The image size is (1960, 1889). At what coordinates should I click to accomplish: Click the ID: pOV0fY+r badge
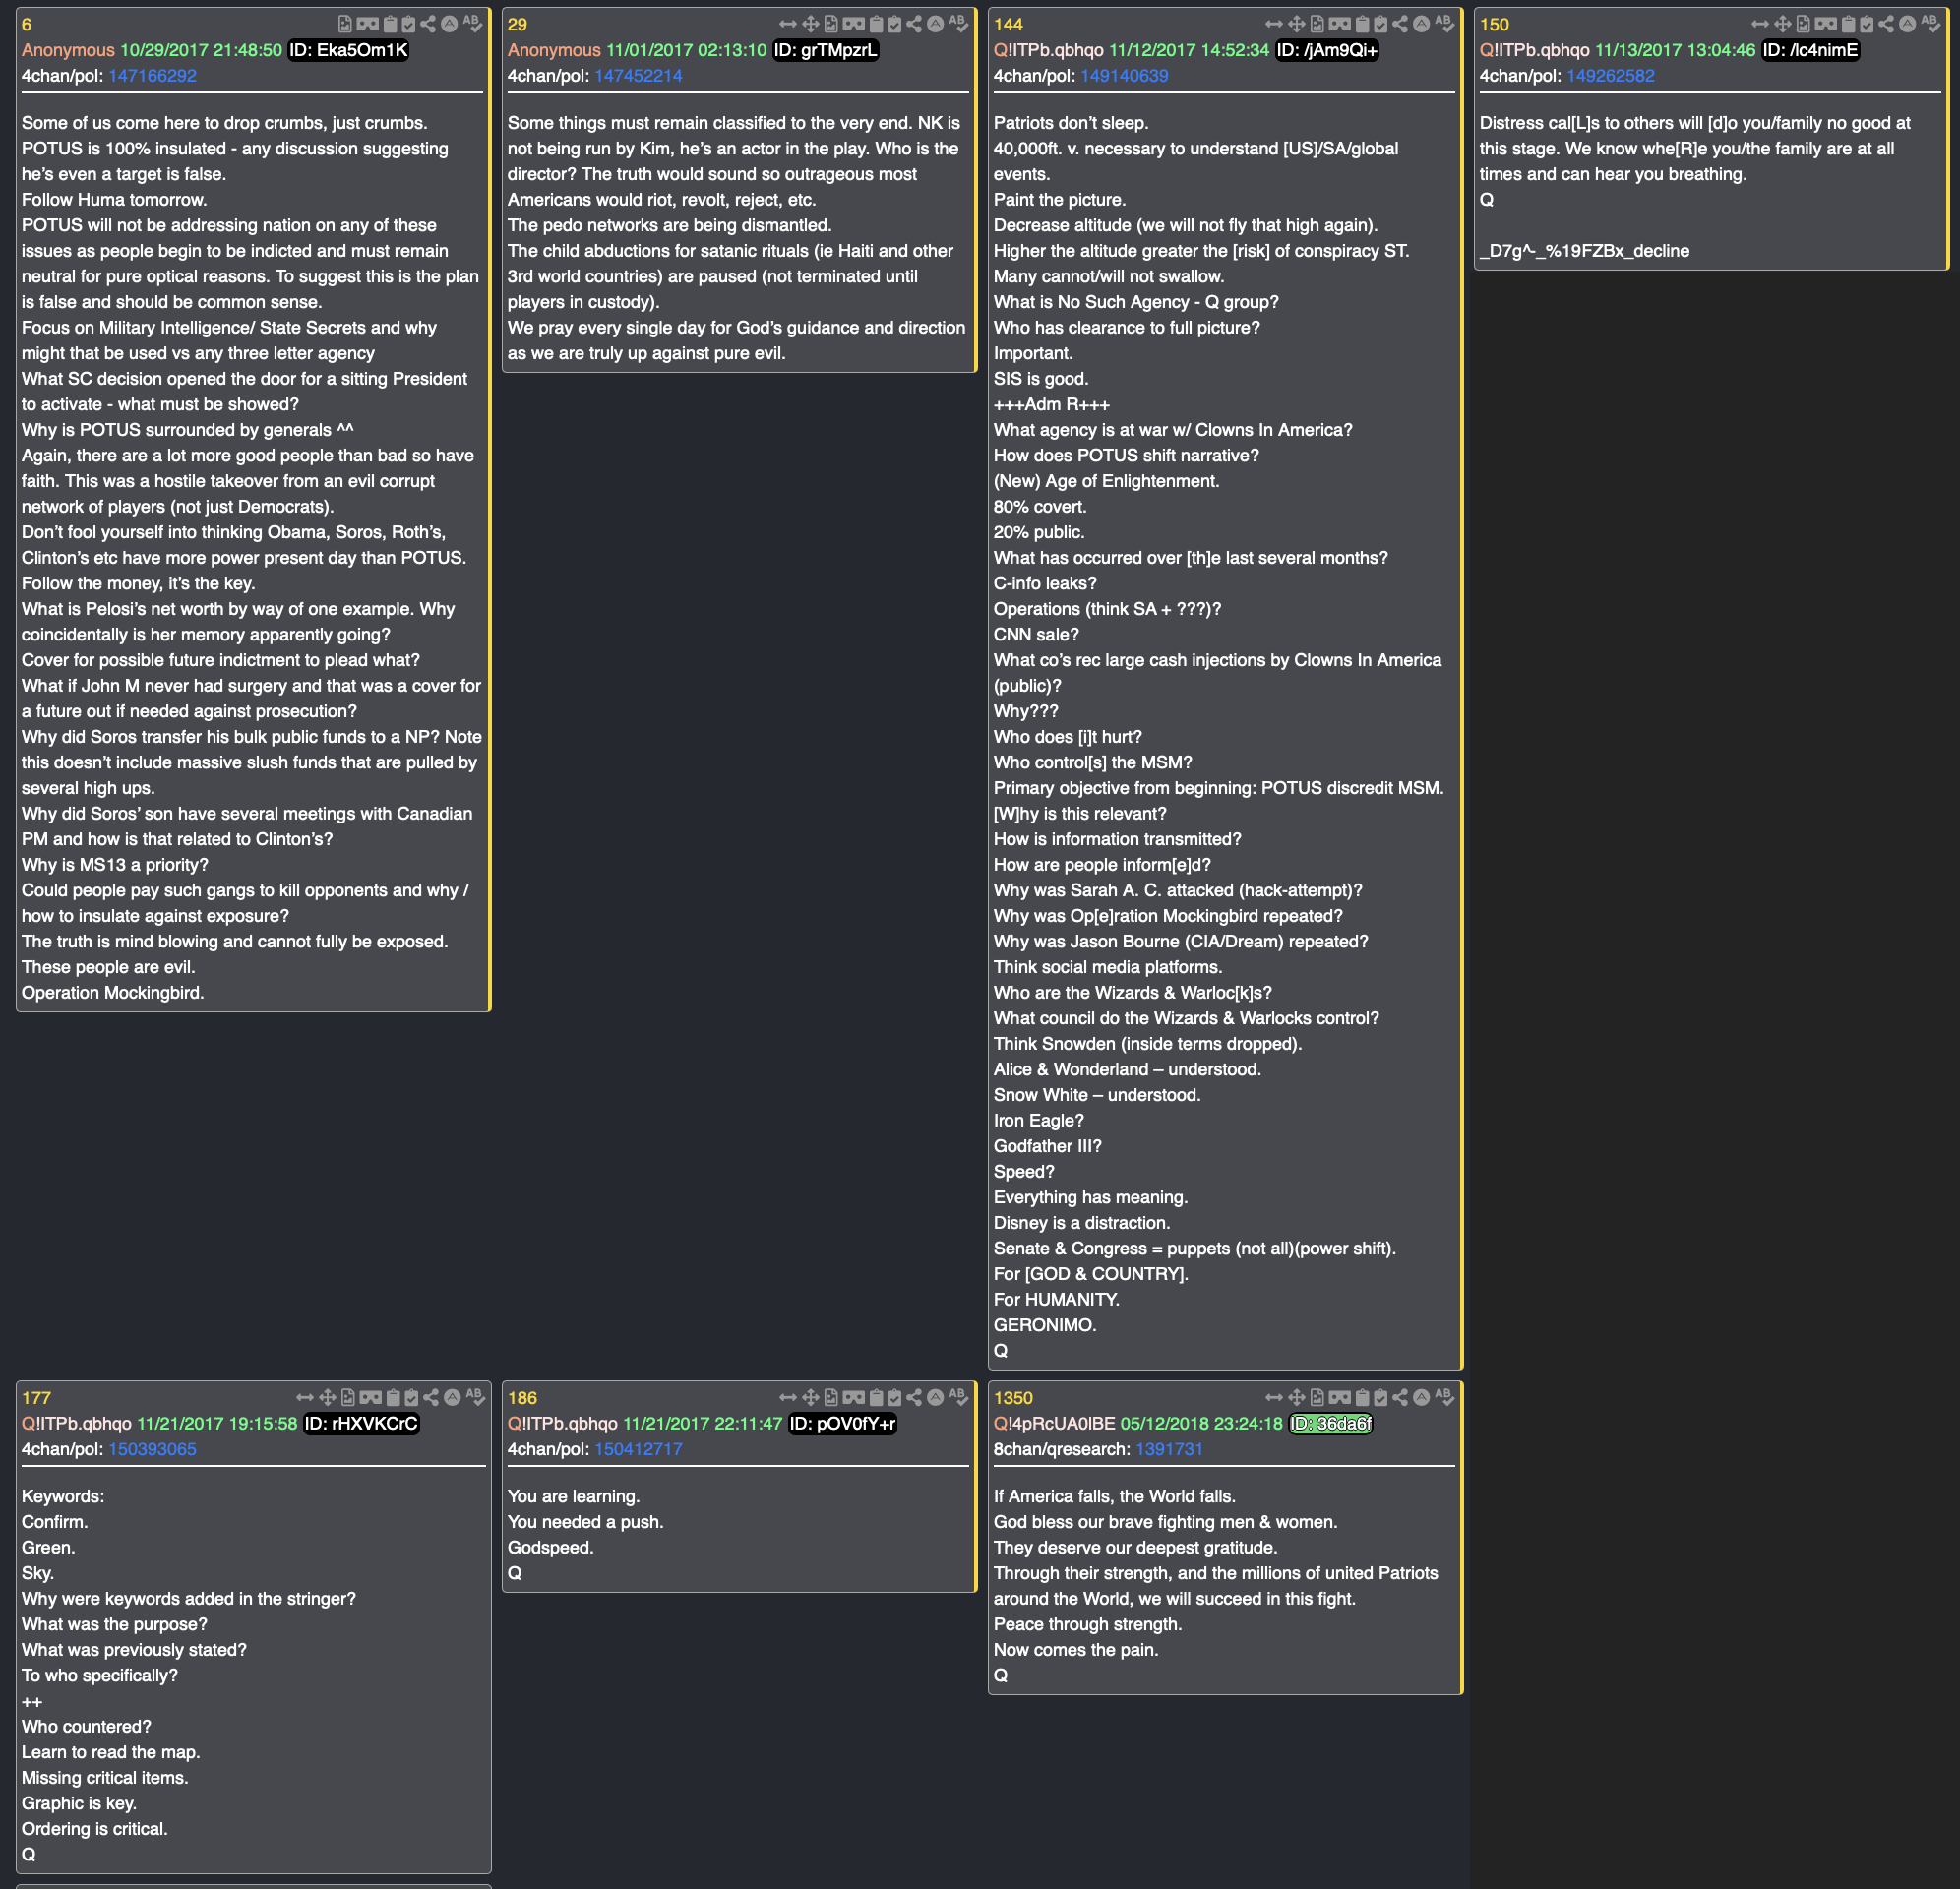point(842,1423)
